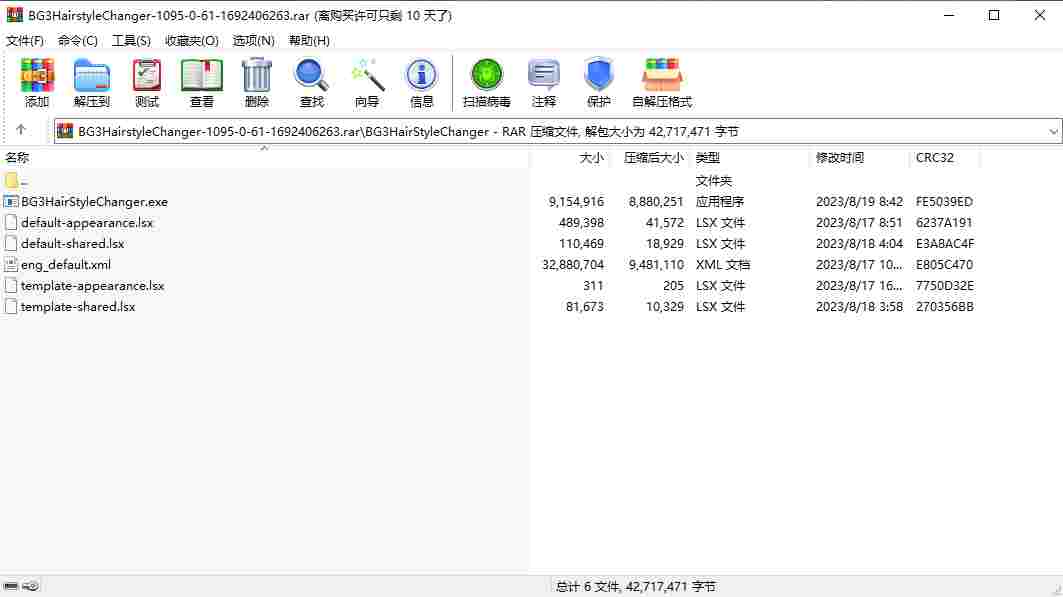Image resolution: width=1063 pixels, height=597 pixels.
Task: Open the Options (选项) menu
Action: tap(254, 41)
